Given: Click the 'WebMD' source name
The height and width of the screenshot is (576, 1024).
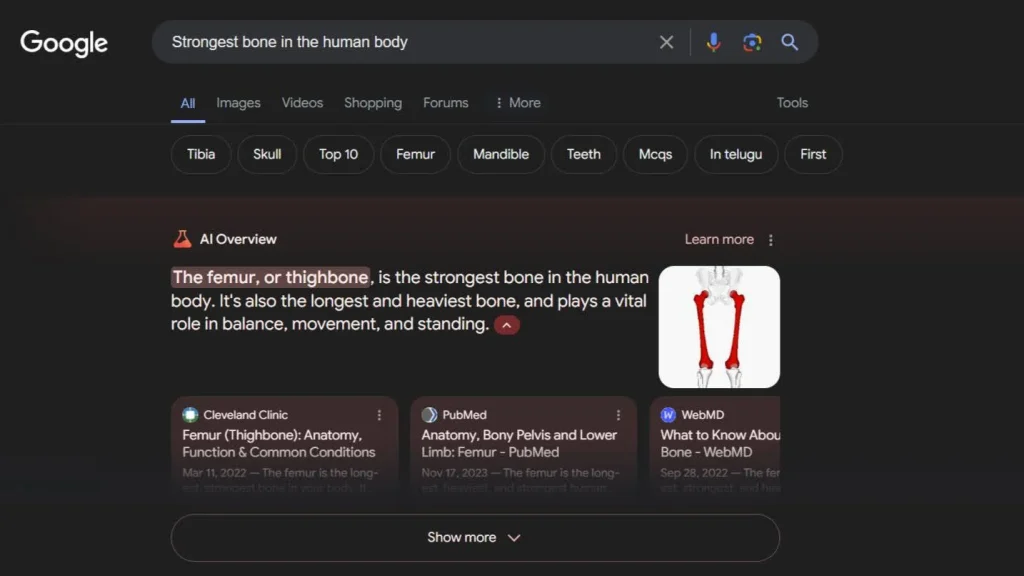Looking at the screenshot, I should click(x=703, y=415).
